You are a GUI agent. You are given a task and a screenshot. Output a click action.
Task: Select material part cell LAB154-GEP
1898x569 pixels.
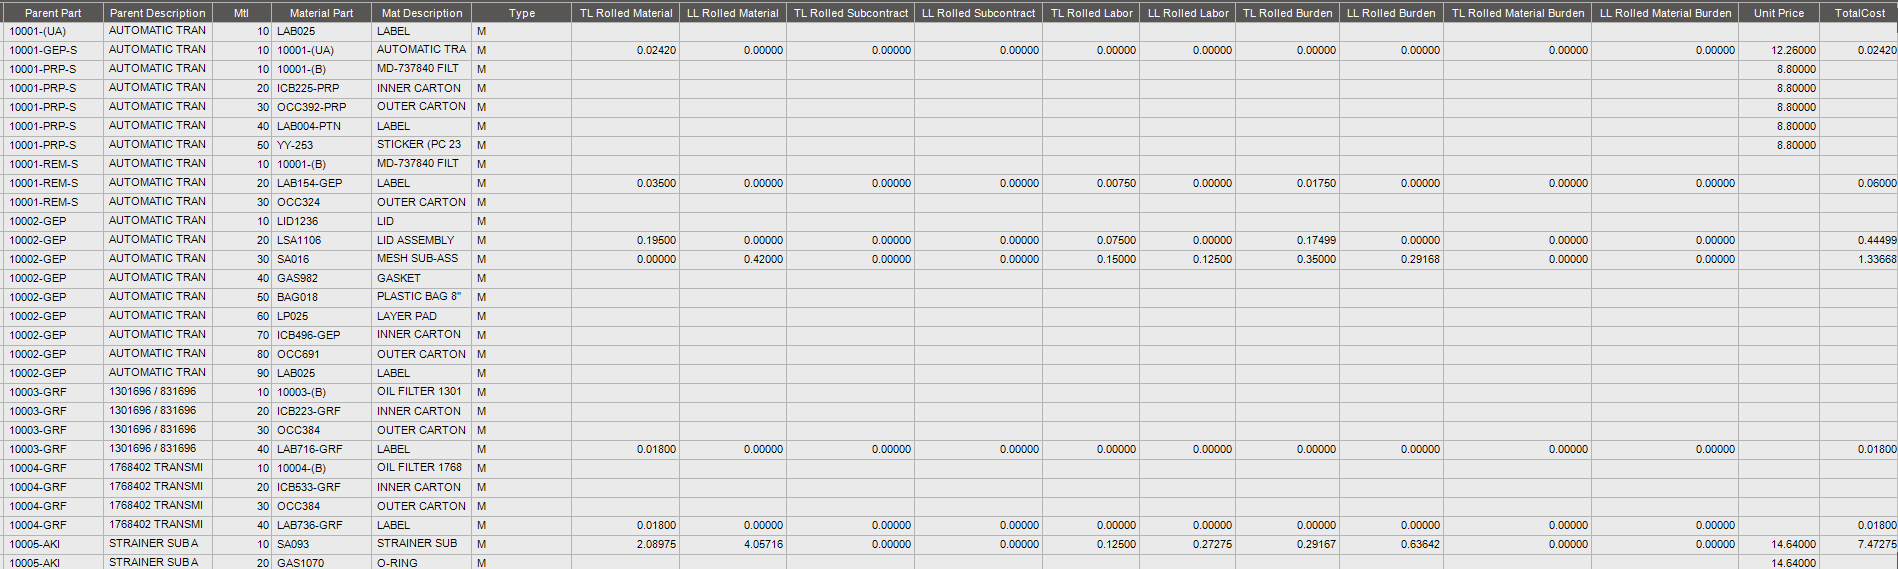321,183
